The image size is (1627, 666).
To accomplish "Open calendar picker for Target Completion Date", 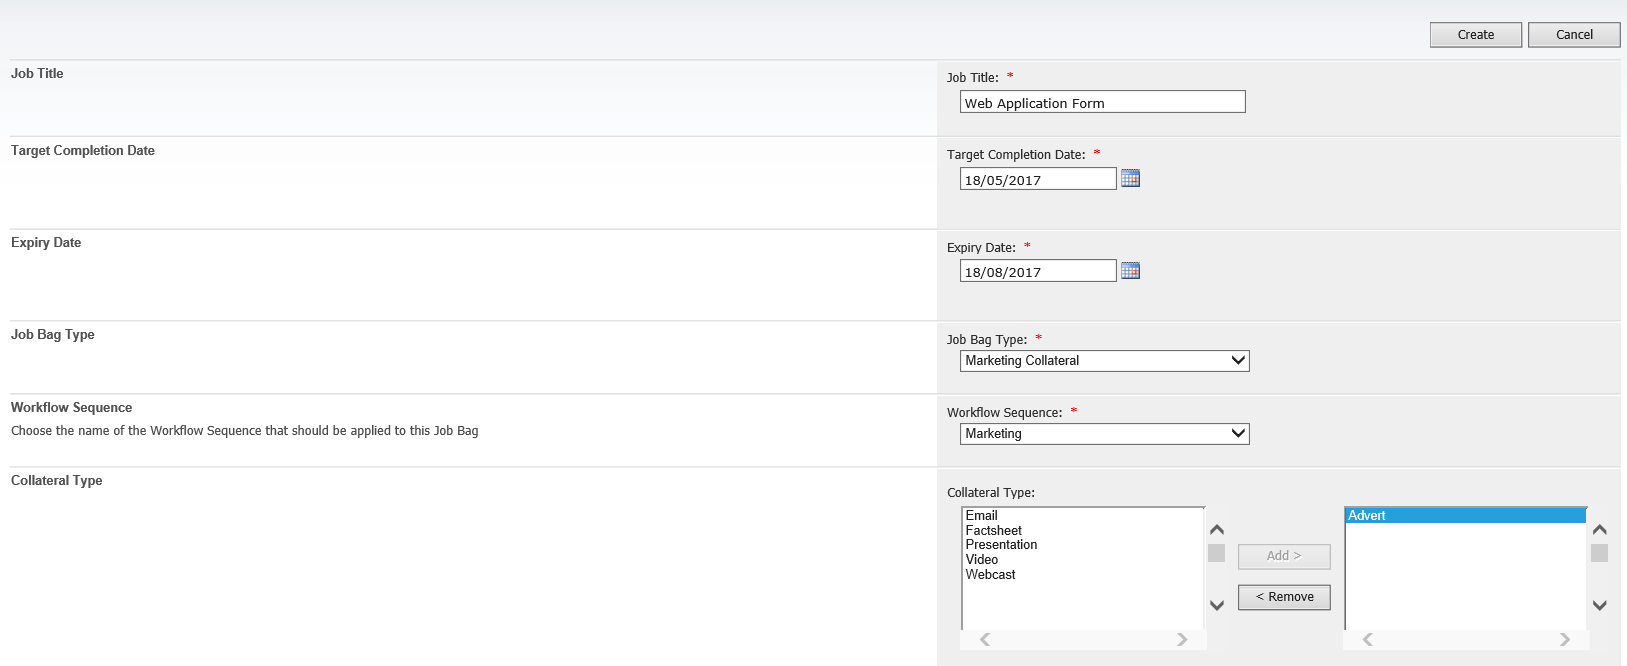I will tap(1130, 179).
